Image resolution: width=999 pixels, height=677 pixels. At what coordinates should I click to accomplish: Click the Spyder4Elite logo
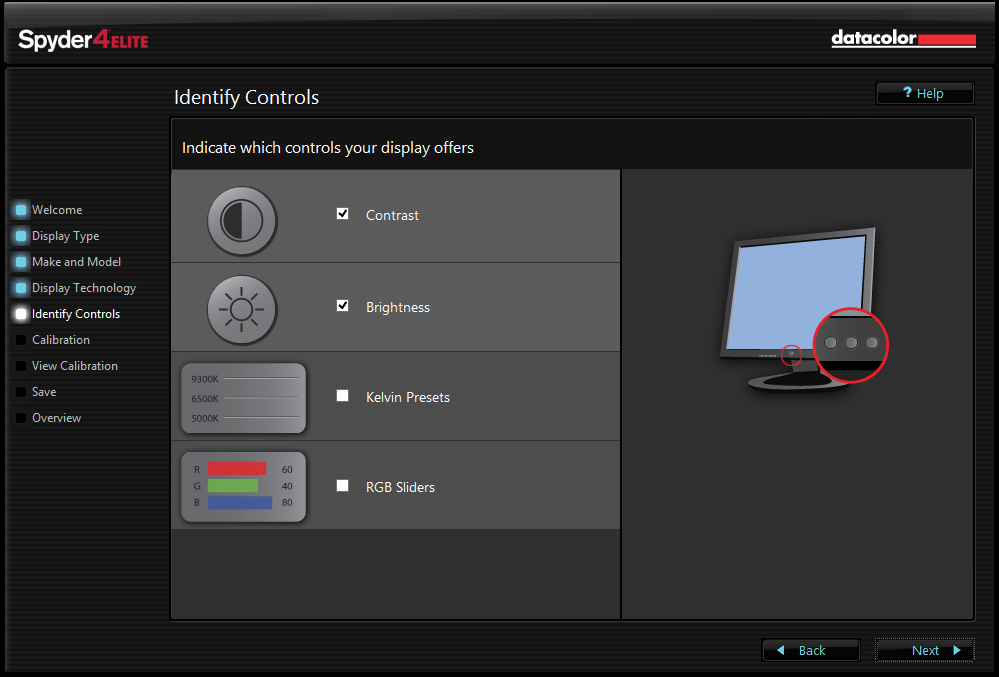tap(82, 41)
